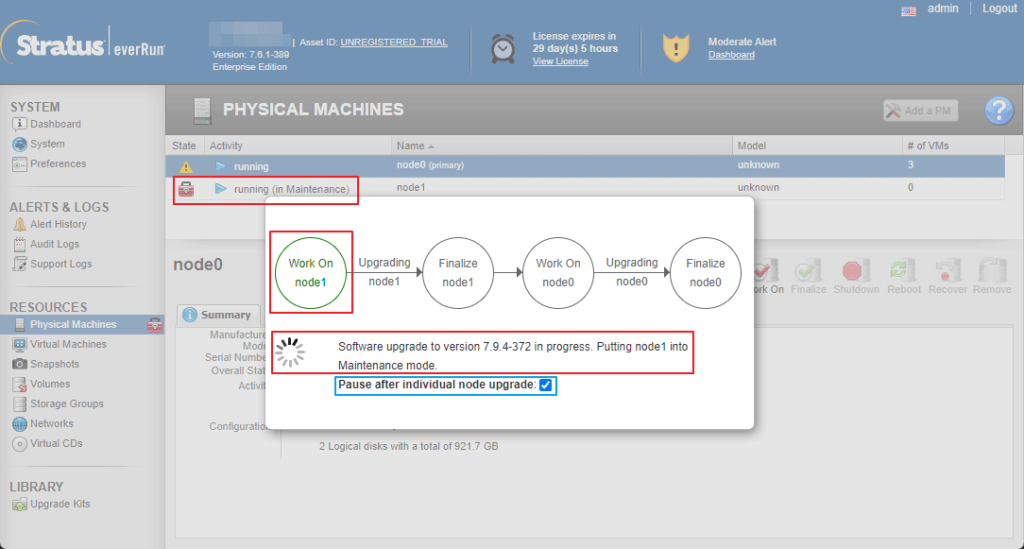
Task: Click the admin user link
Action: [x=943, y=8]
